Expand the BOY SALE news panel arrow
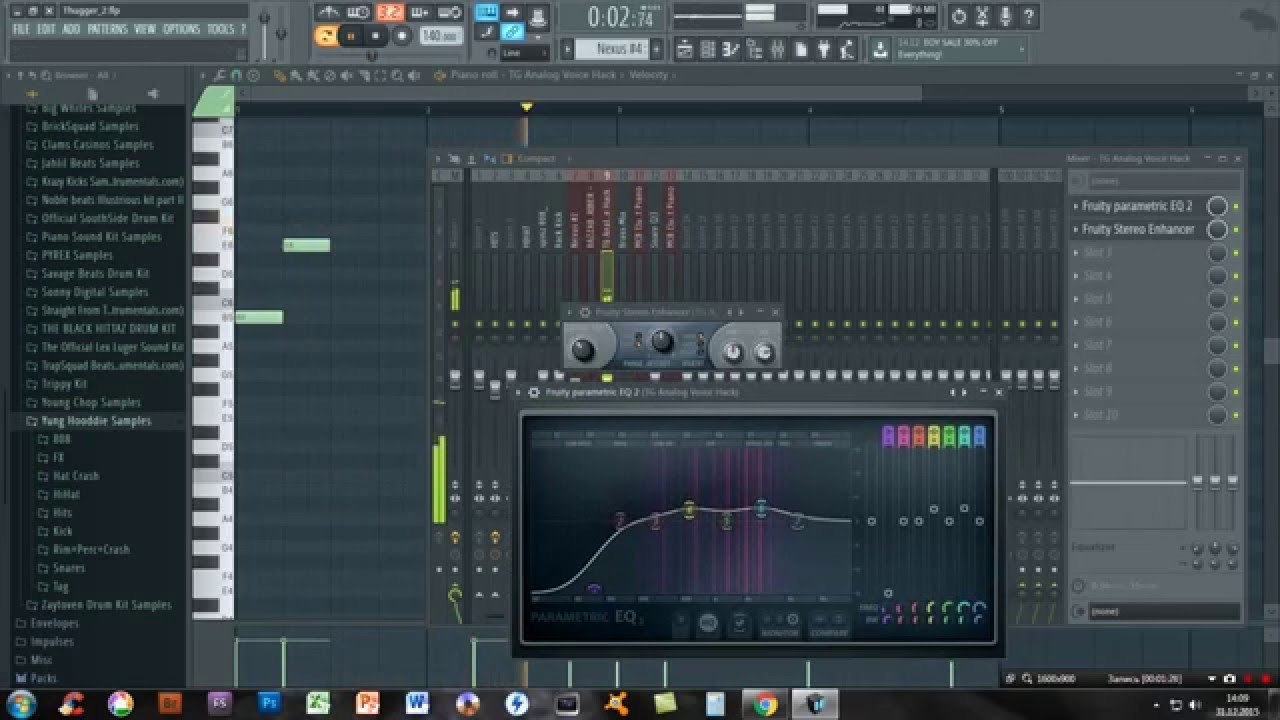 click(x=1022, y=48)
